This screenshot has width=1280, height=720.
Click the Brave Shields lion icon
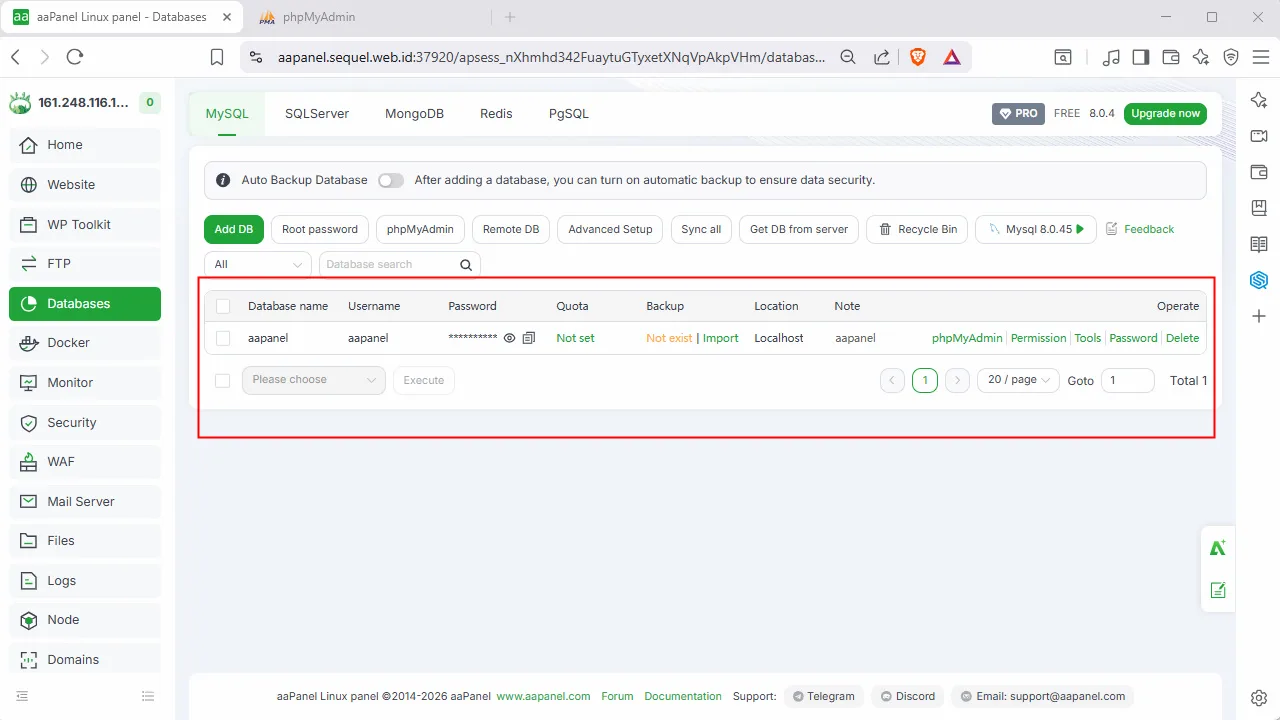point(918,57)
